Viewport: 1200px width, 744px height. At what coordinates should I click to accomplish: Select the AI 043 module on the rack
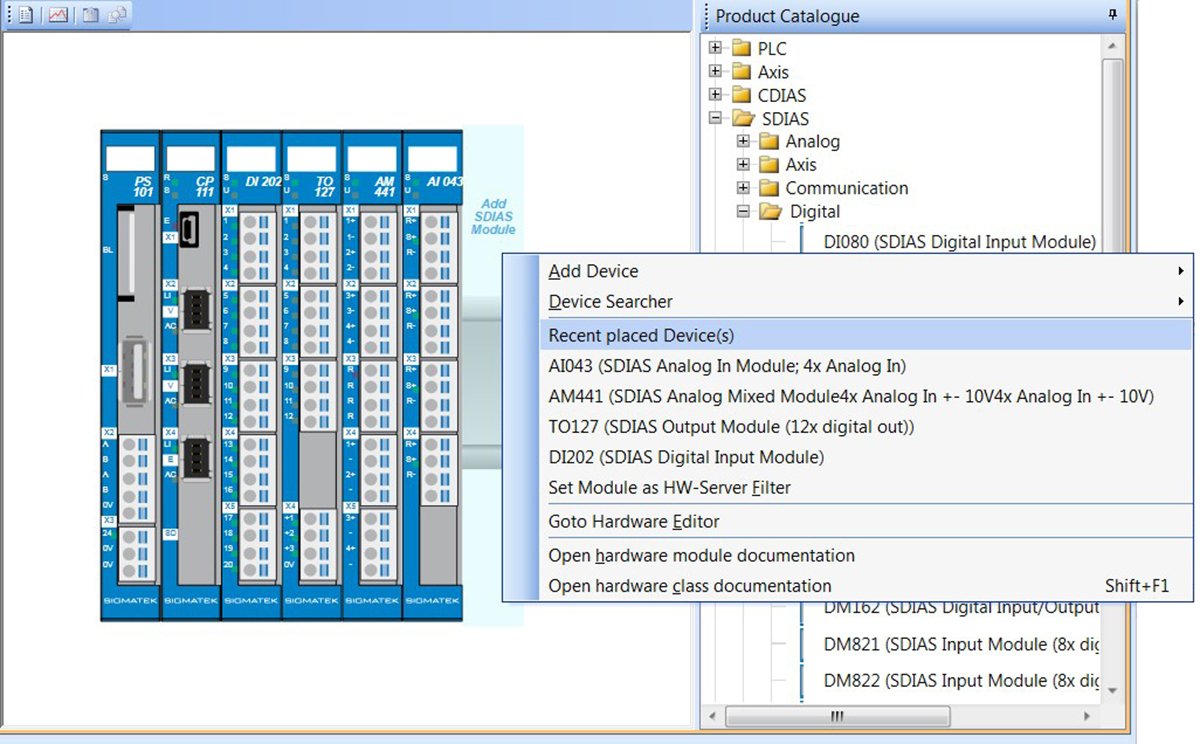433,375
